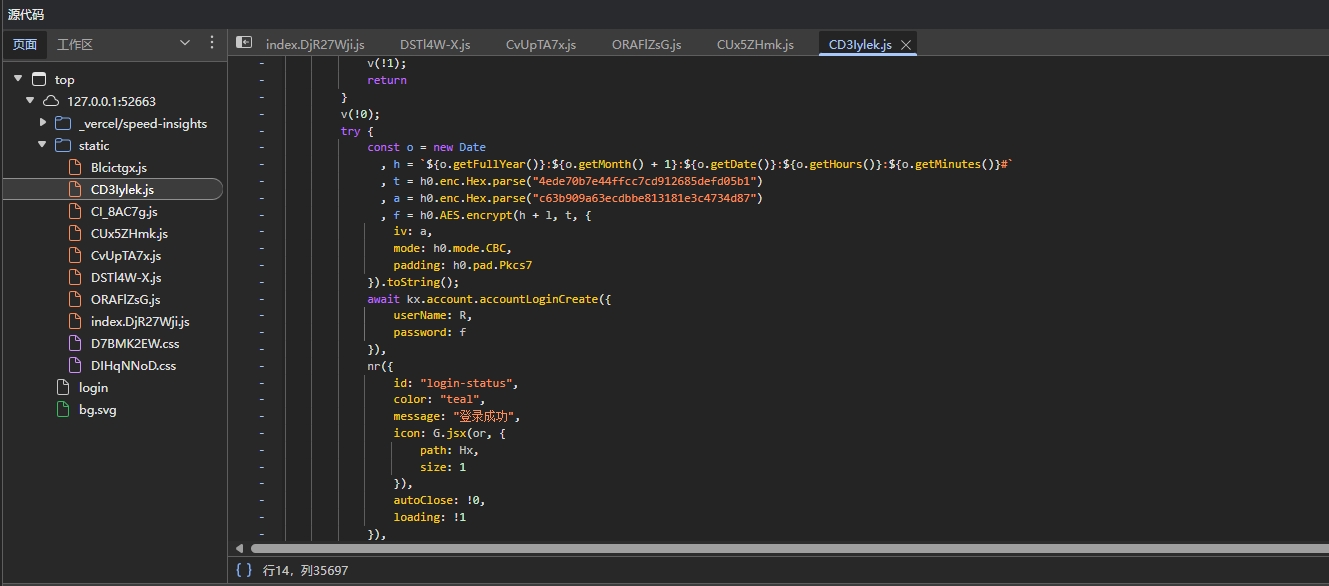Click the static folder icon
1329x586 pixels.
[x=63, y=146]
